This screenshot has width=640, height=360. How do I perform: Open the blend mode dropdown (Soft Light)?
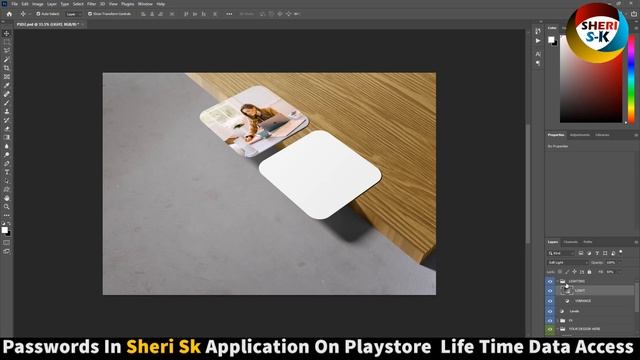pyautogui.click(x=567, y=262)
